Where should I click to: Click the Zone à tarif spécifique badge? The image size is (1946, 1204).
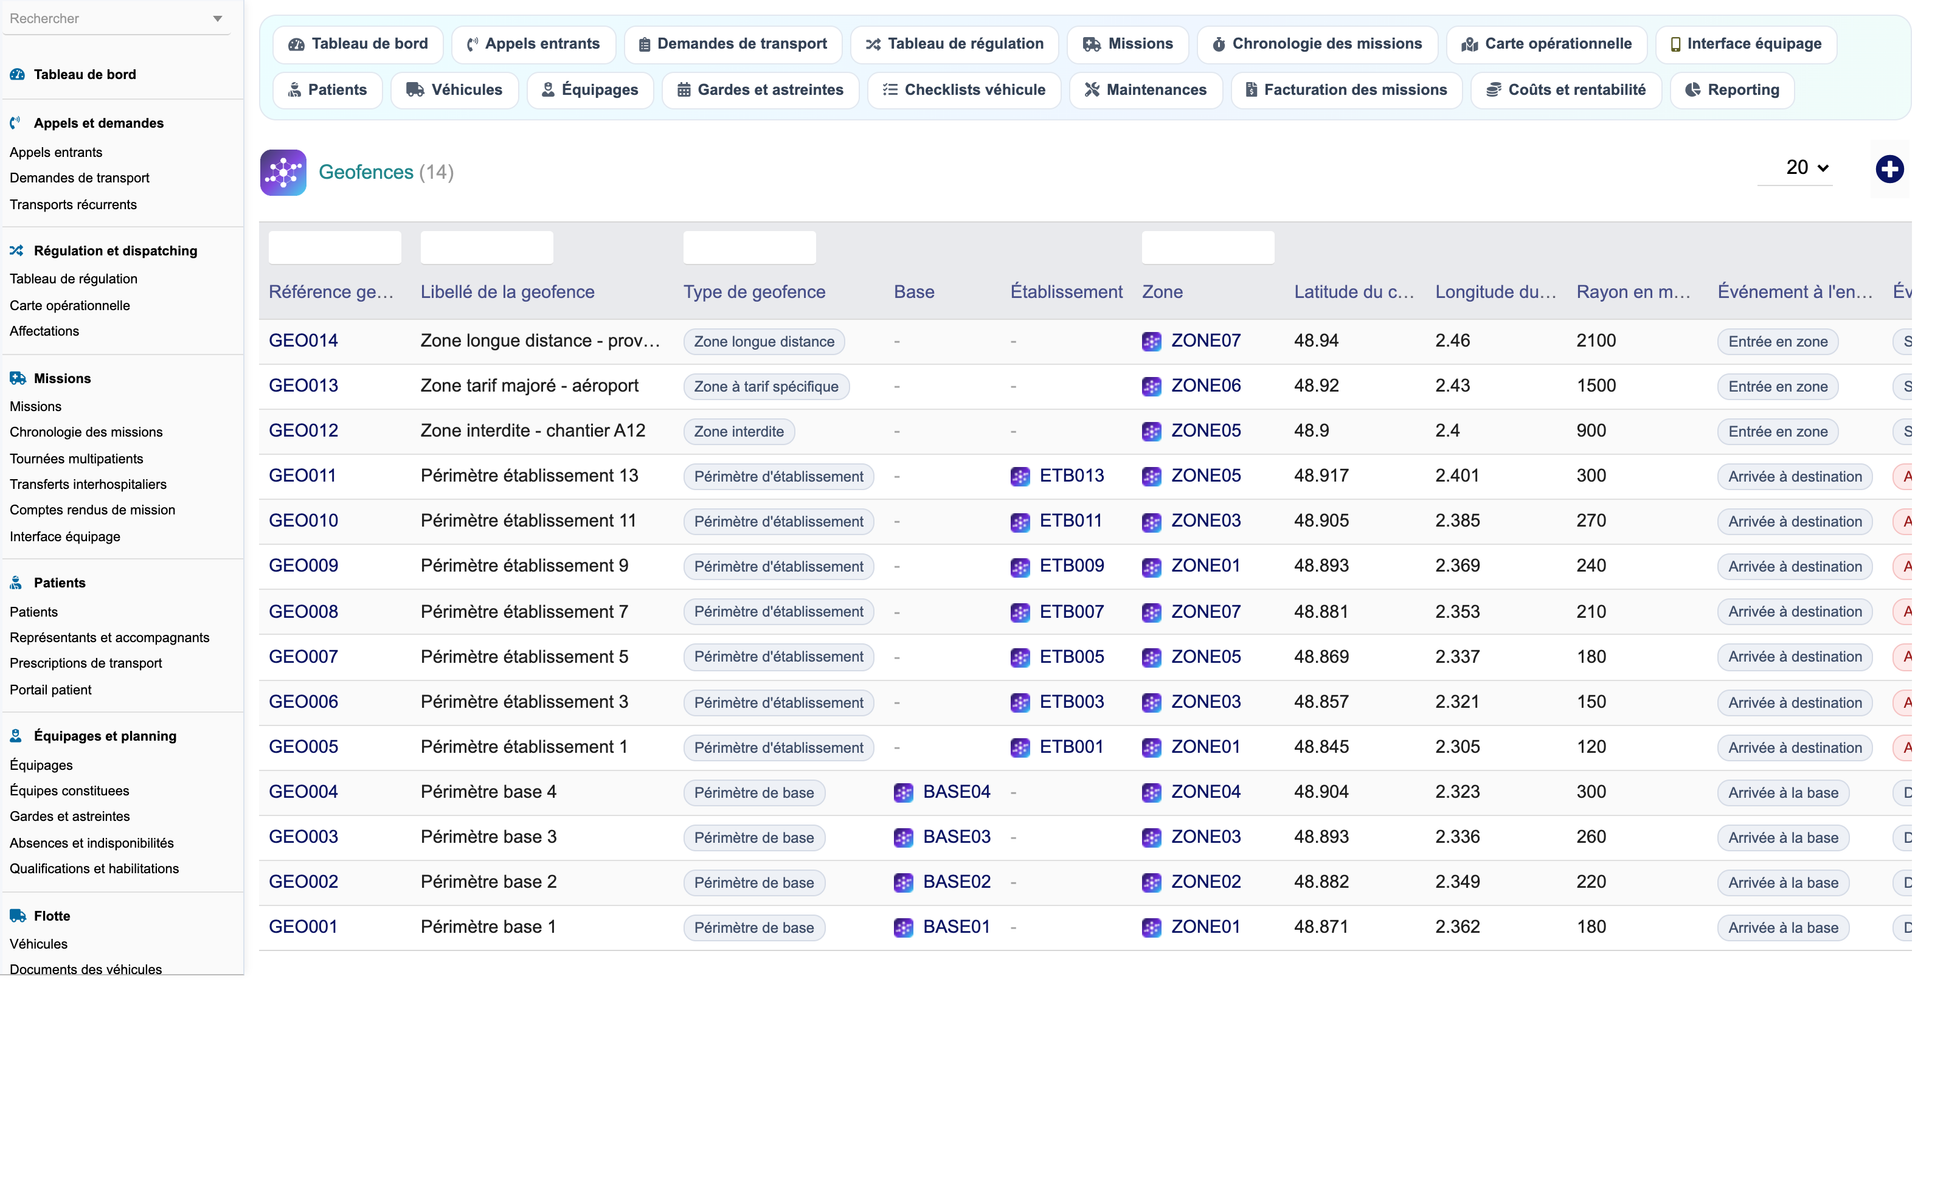pos(766,387)
